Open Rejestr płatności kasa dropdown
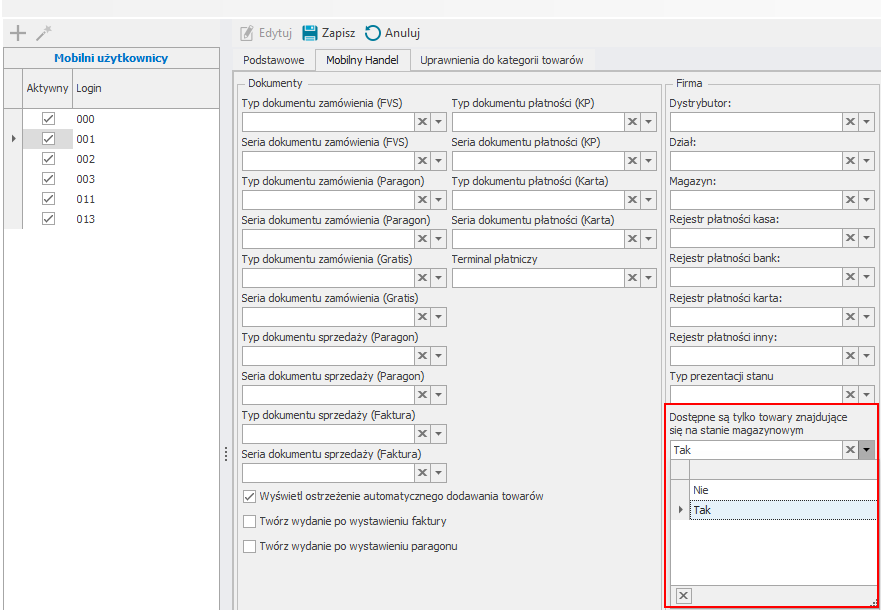The width and height of the screenshot is (881, 610). point(867,239)
